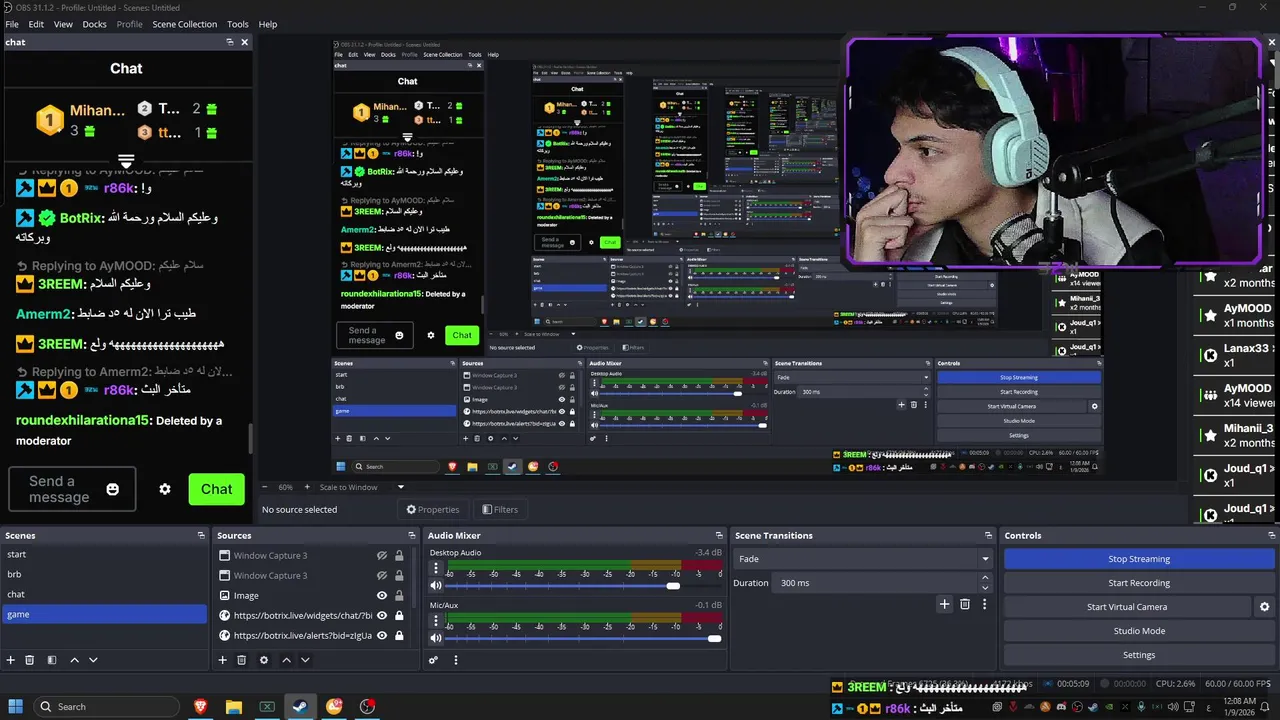Open the Scene Collection menu
This screenshot has height=720, width=1280.
[x=184, y=24]
